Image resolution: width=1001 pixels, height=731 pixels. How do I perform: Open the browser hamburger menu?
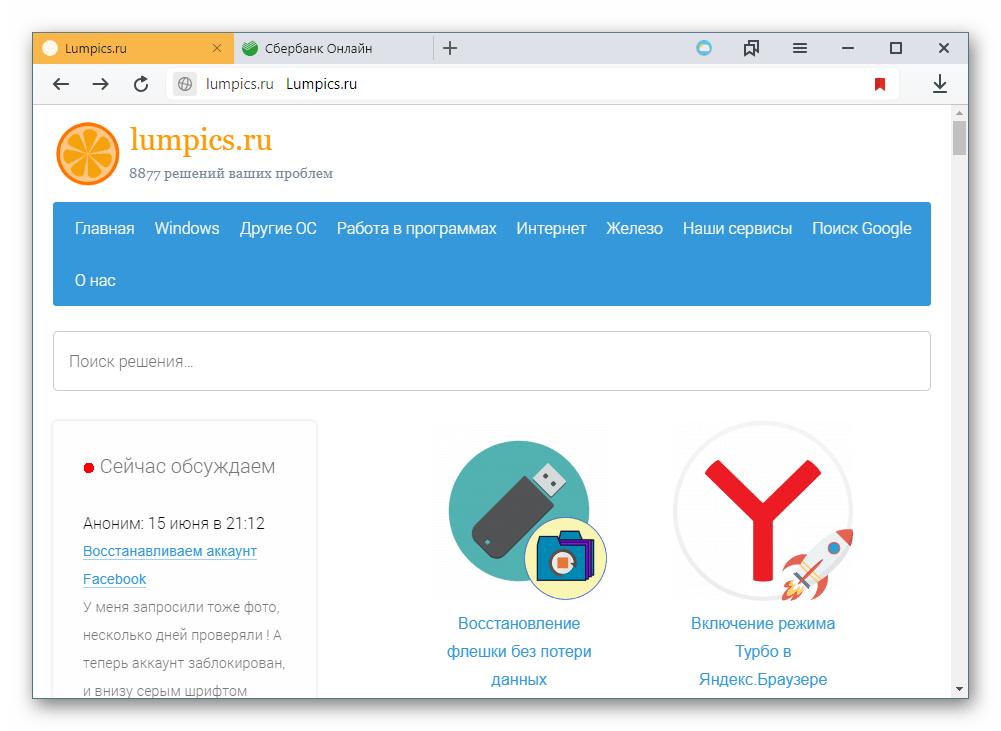coord(800,48)
